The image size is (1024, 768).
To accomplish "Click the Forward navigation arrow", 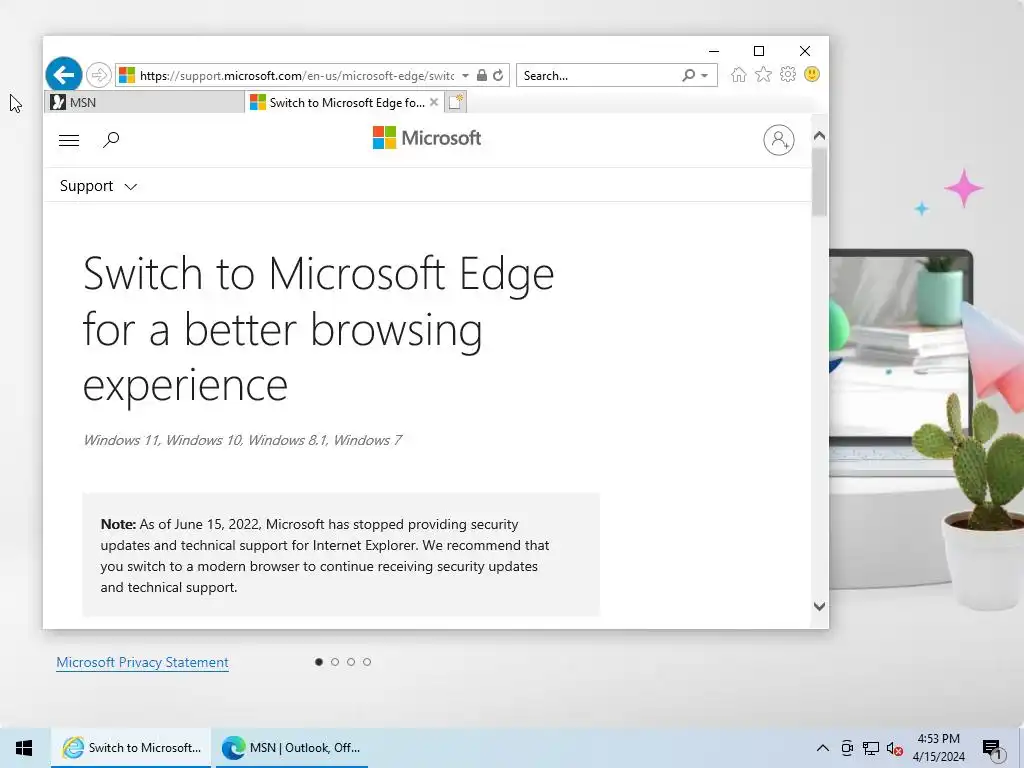I will point(99,75).
